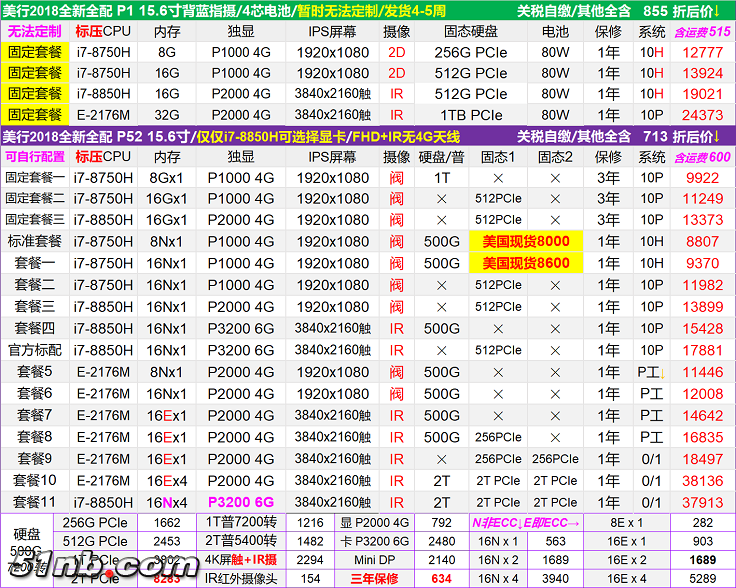Select the magenta P3200 6G cell
Image resolution: width=736 pixels, height=588 pixels.
pyautogui.click(x=240, y=502)
